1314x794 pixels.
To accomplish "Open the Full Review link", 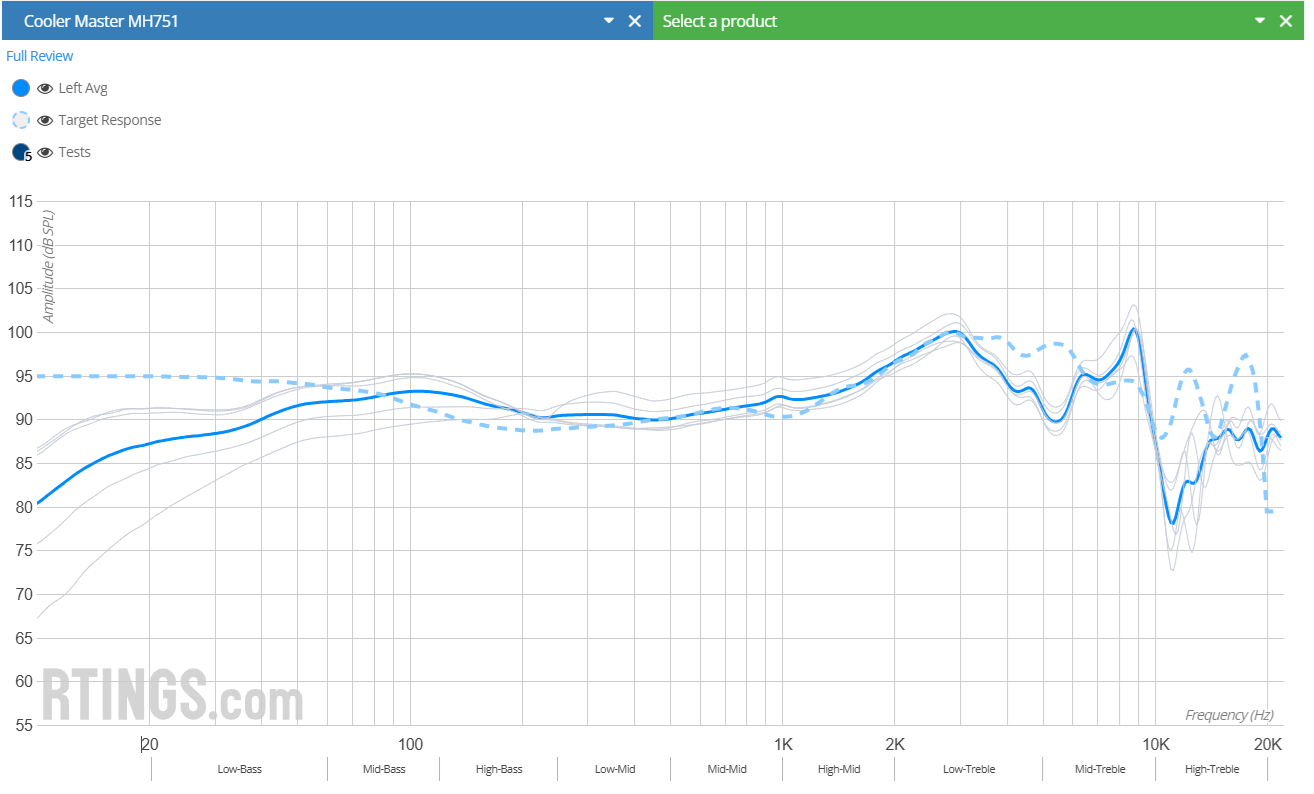I will tap(40, 56).
